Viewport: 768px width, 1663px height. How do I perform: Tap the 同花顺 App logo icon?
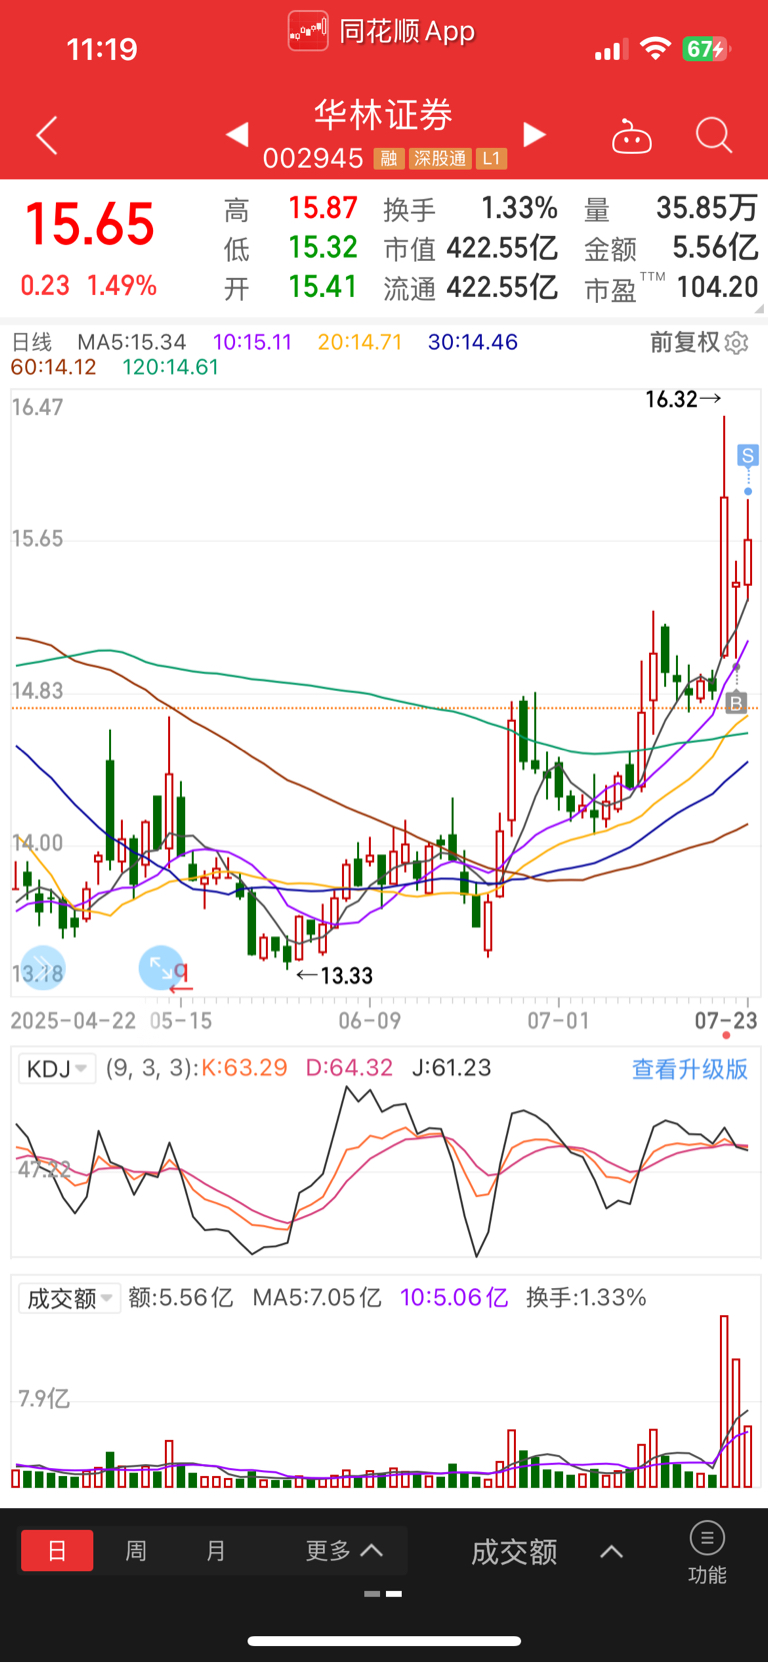tap(308, 31)
